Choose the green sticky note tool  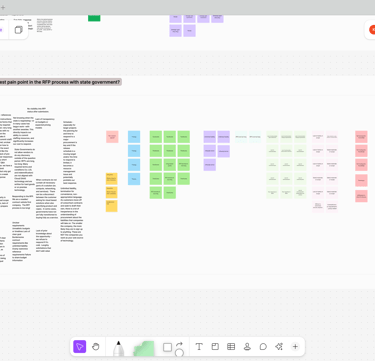click(144, 348)
